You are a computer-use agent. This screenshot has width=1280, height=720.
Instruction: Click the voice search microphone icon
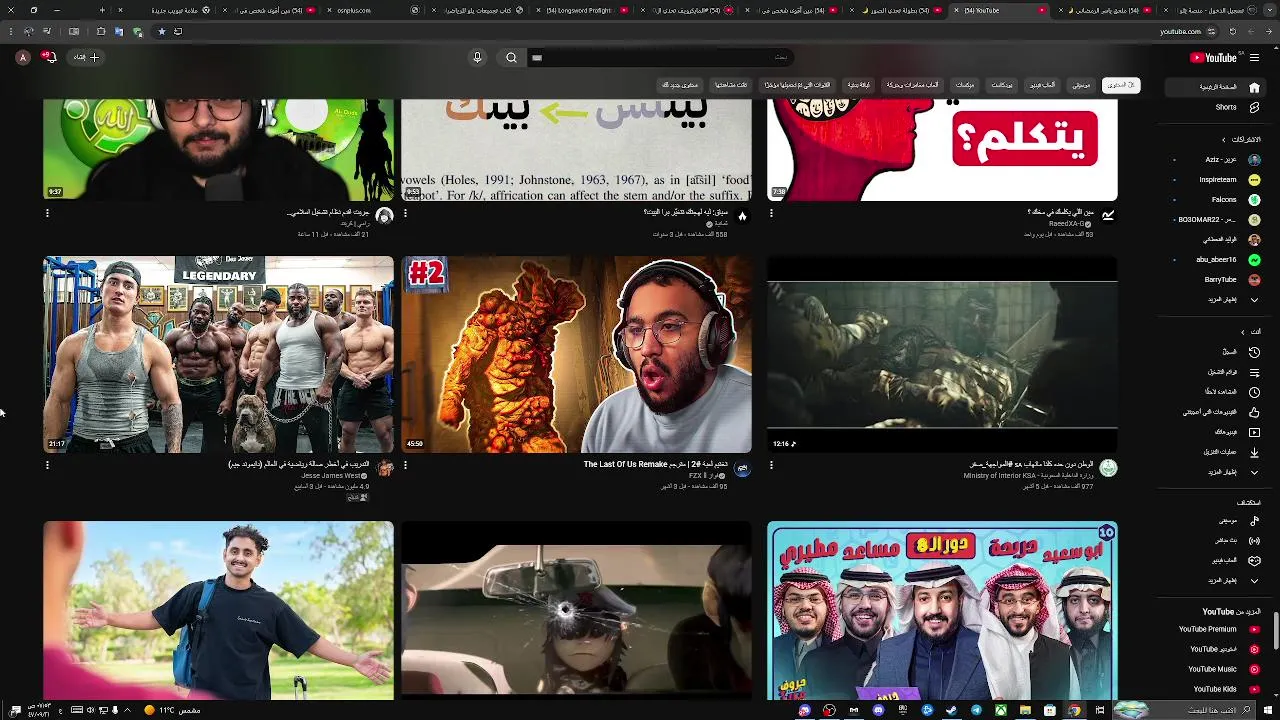pos(477,57)
